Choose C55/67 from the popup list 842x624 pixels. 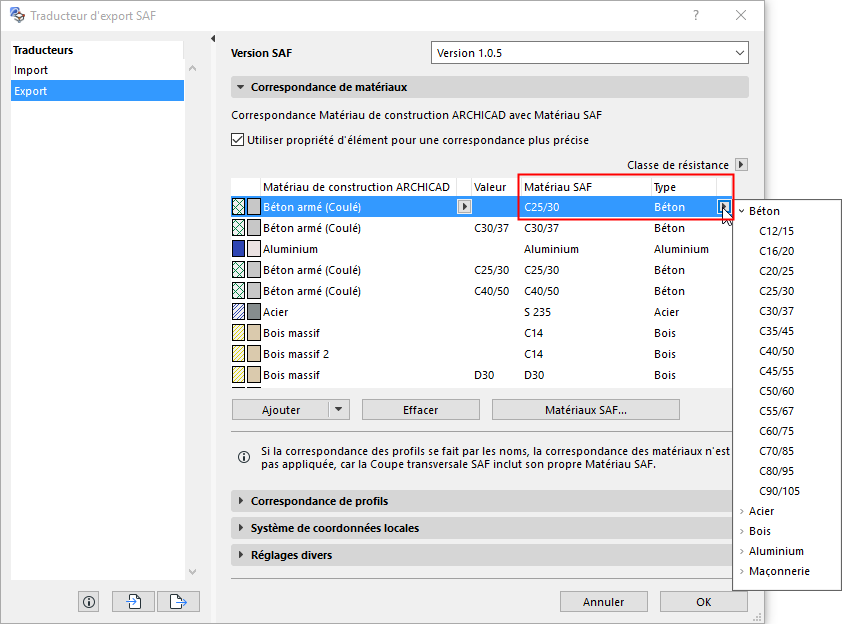pos(776,411)
